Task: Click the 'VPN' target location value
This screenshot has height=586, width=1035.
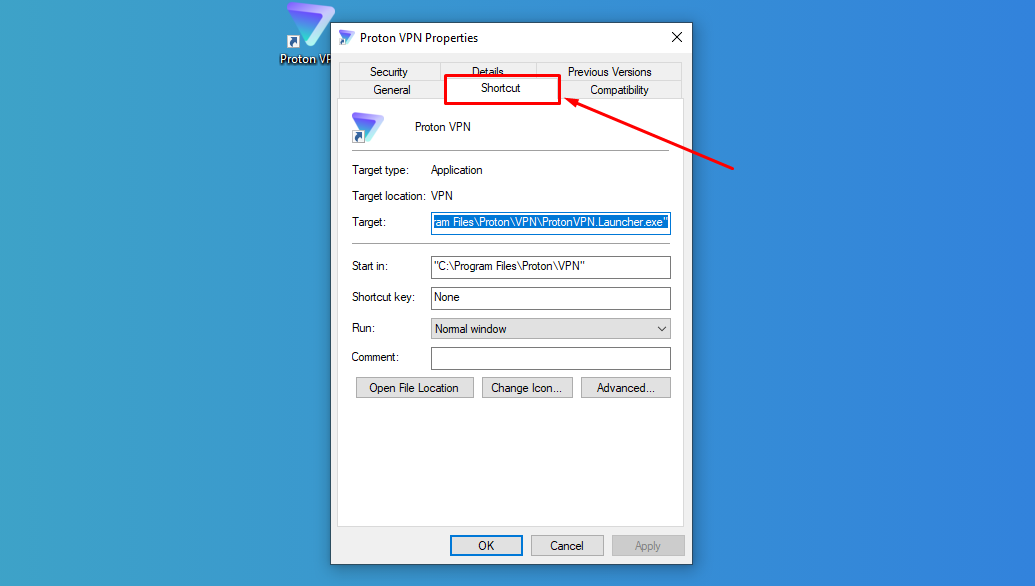Action: click(442, 196)
